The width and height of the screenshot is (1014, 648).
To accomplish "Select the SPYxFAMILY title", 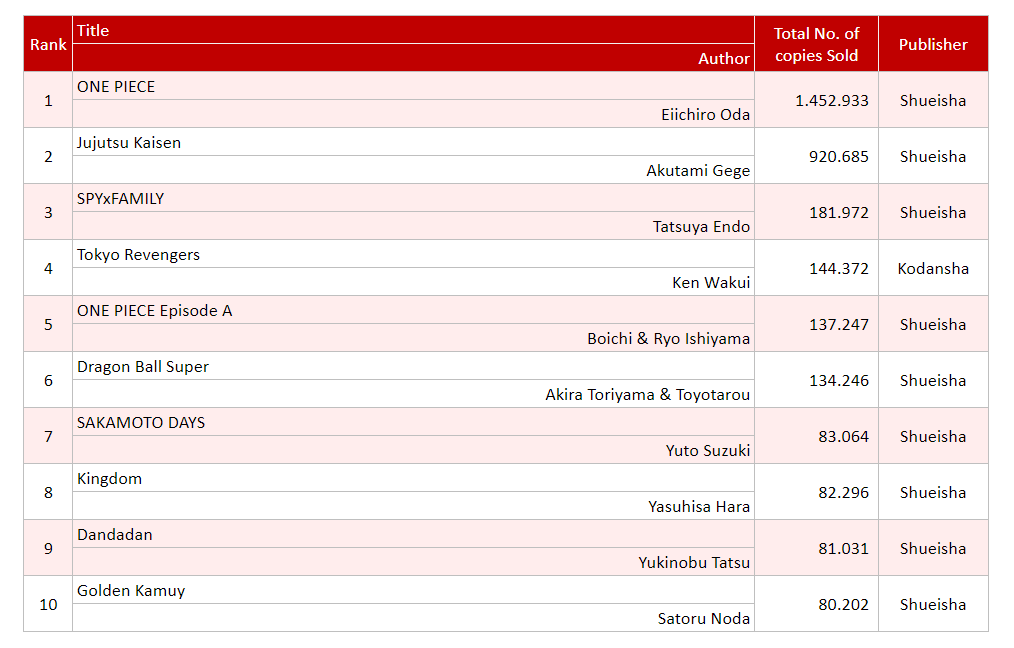I will 120,199.
